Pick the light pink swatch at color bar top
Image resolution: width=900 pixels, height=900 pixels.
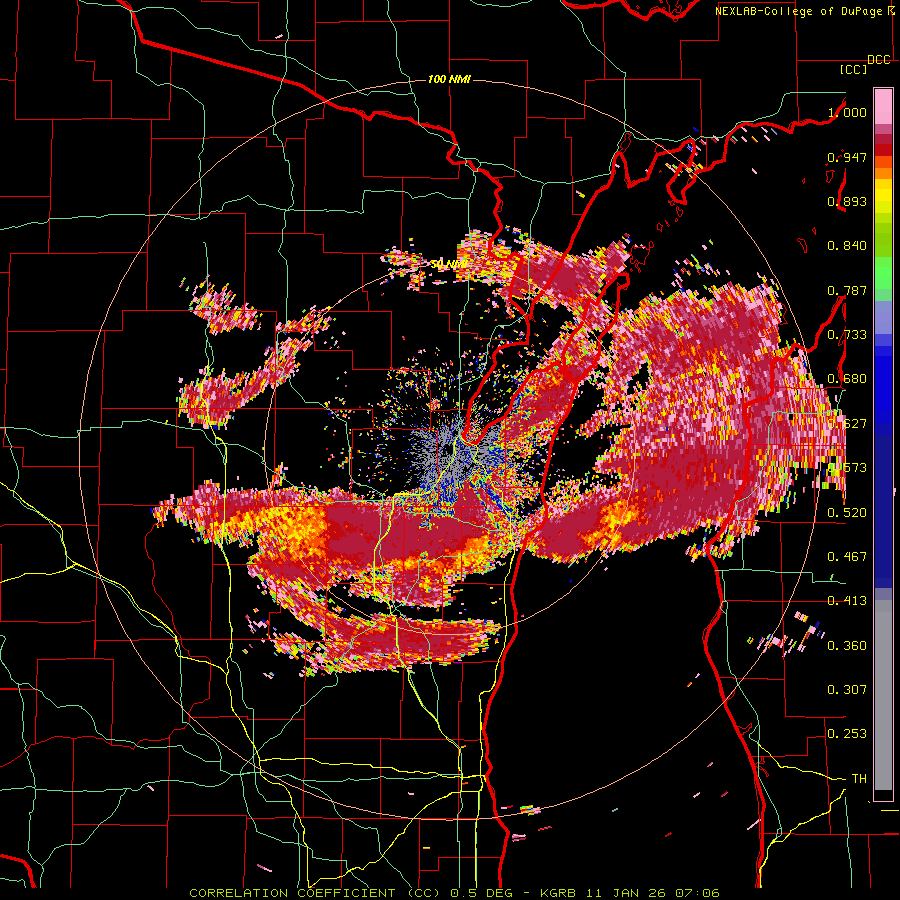[883, 106]
